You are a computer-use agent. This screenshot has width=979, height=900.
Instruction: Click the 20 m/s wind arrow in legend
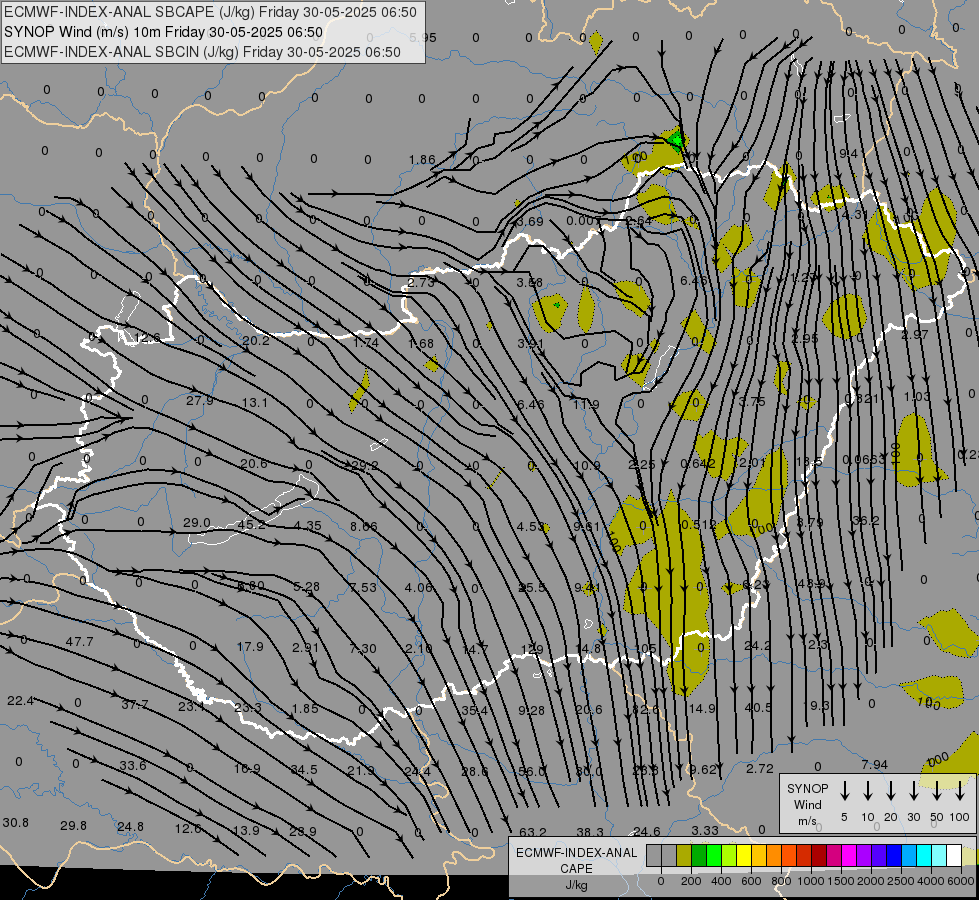891,791
